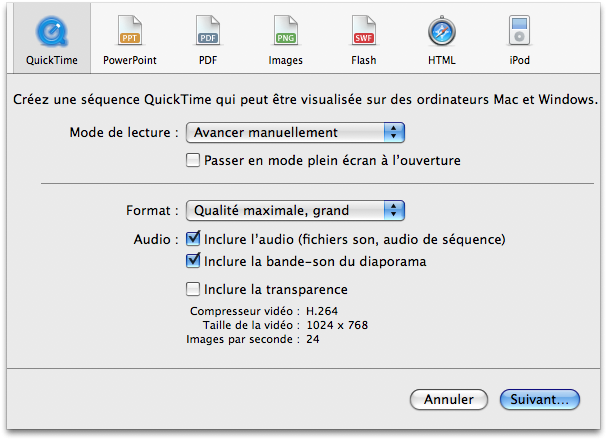Open the Mode de lecture dropdown

(295, 133)
